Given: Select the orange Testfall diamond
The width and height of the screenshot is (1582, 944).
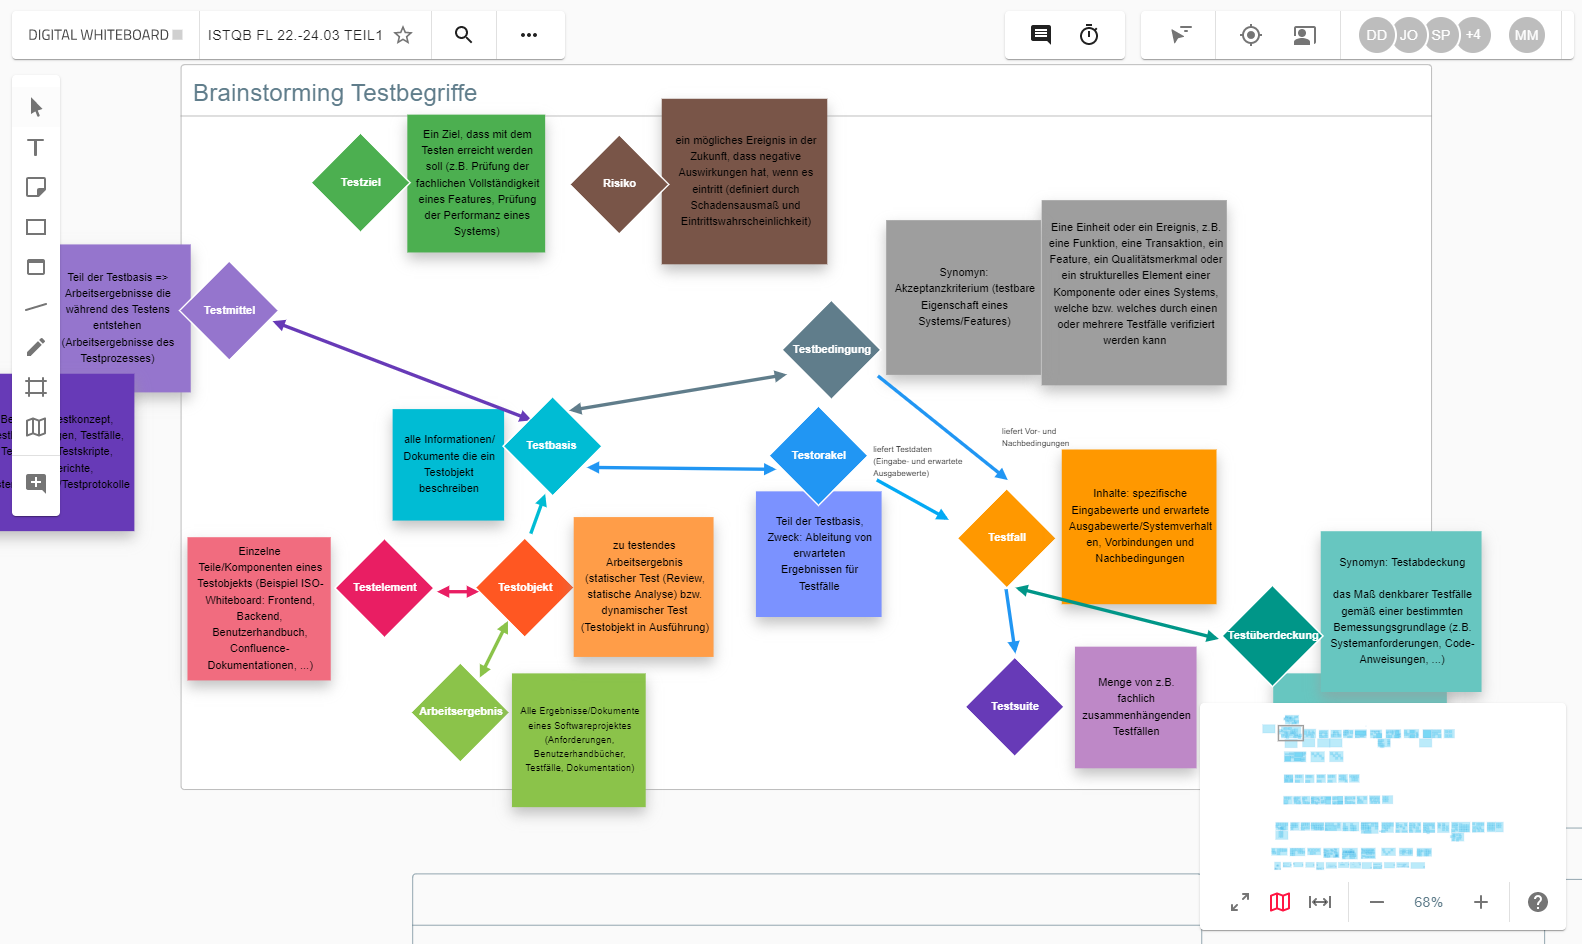Looking at the screenshot, I should click(x=1007, y=538).
